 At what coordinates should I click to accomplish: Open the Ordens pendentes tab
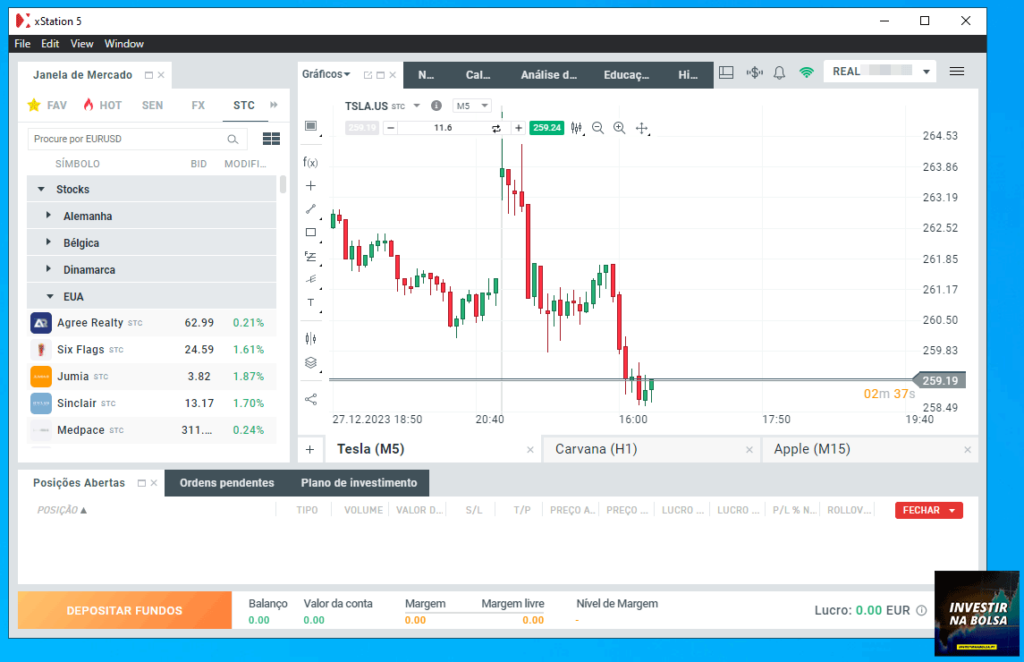pos(227,483)
